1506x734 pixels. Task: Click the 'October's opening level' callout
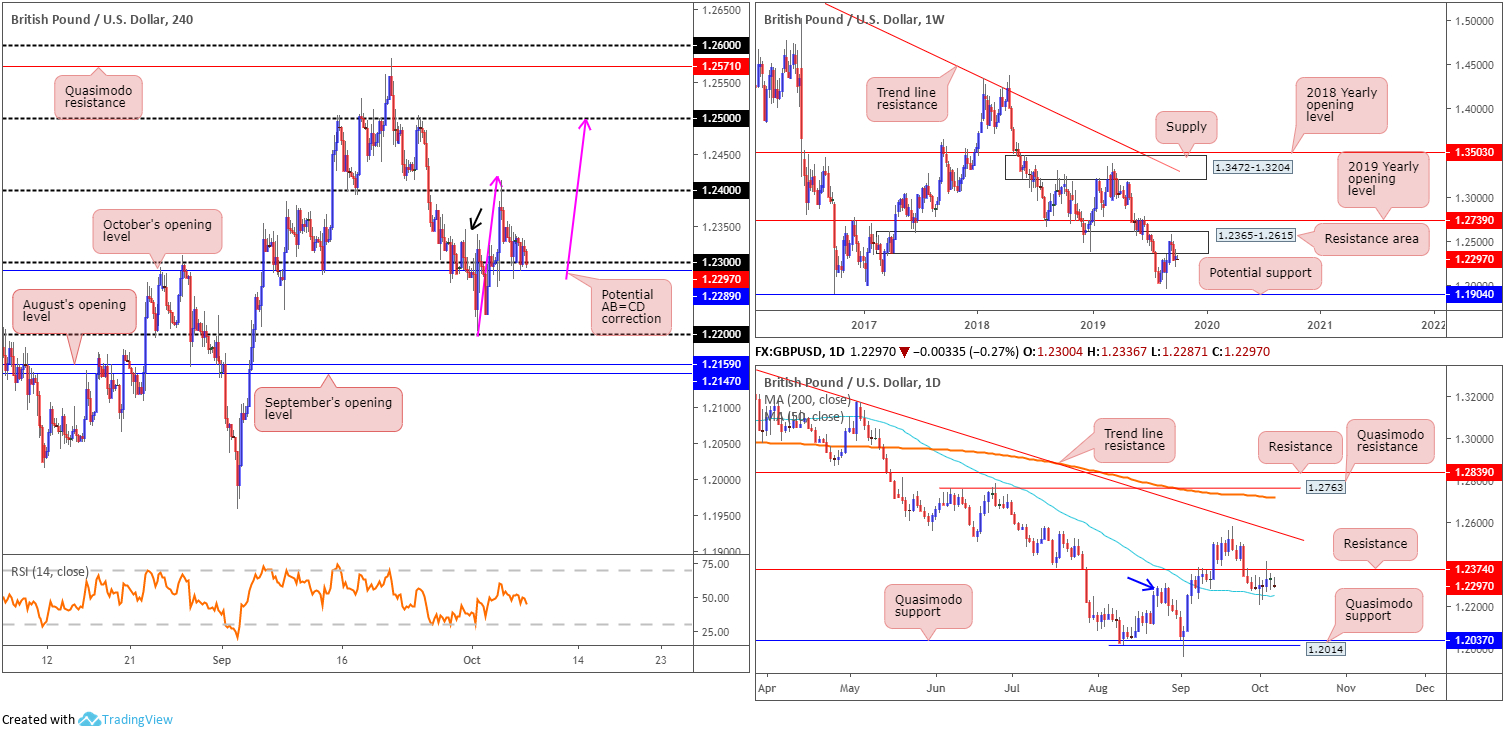tap(158, 232)
